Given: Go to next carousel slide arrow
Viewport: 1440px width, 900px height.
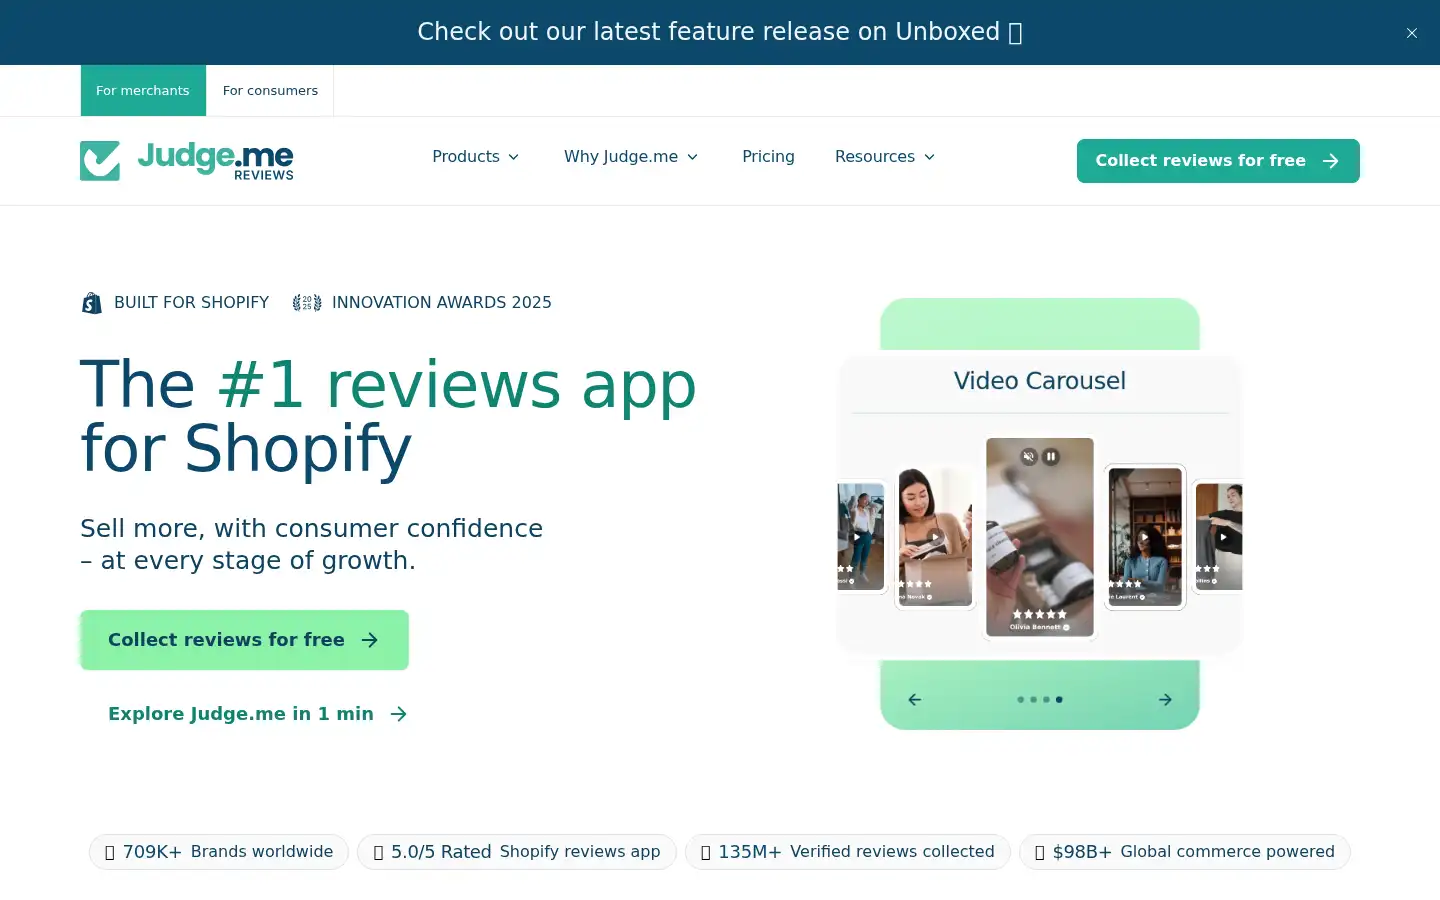Looking at the screenshot, I should coord(1165,700).
